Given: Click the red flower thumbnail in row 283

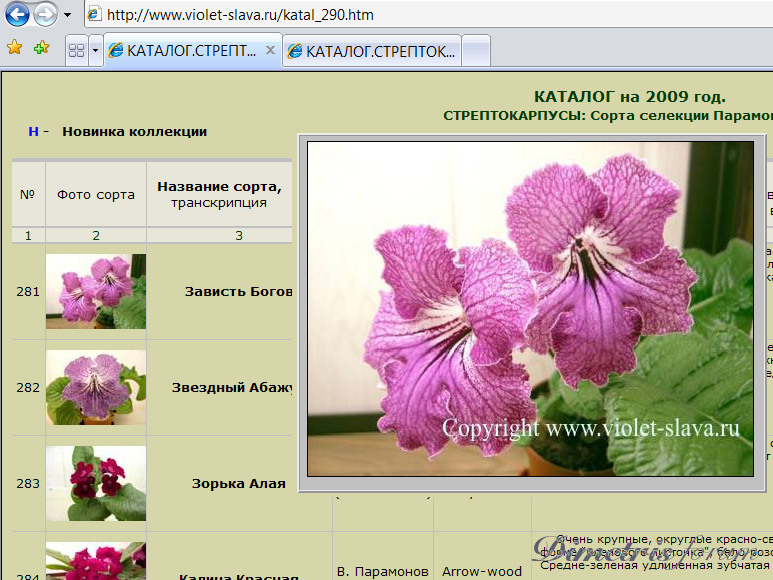Looking at the screenshot, I should 95,483.
